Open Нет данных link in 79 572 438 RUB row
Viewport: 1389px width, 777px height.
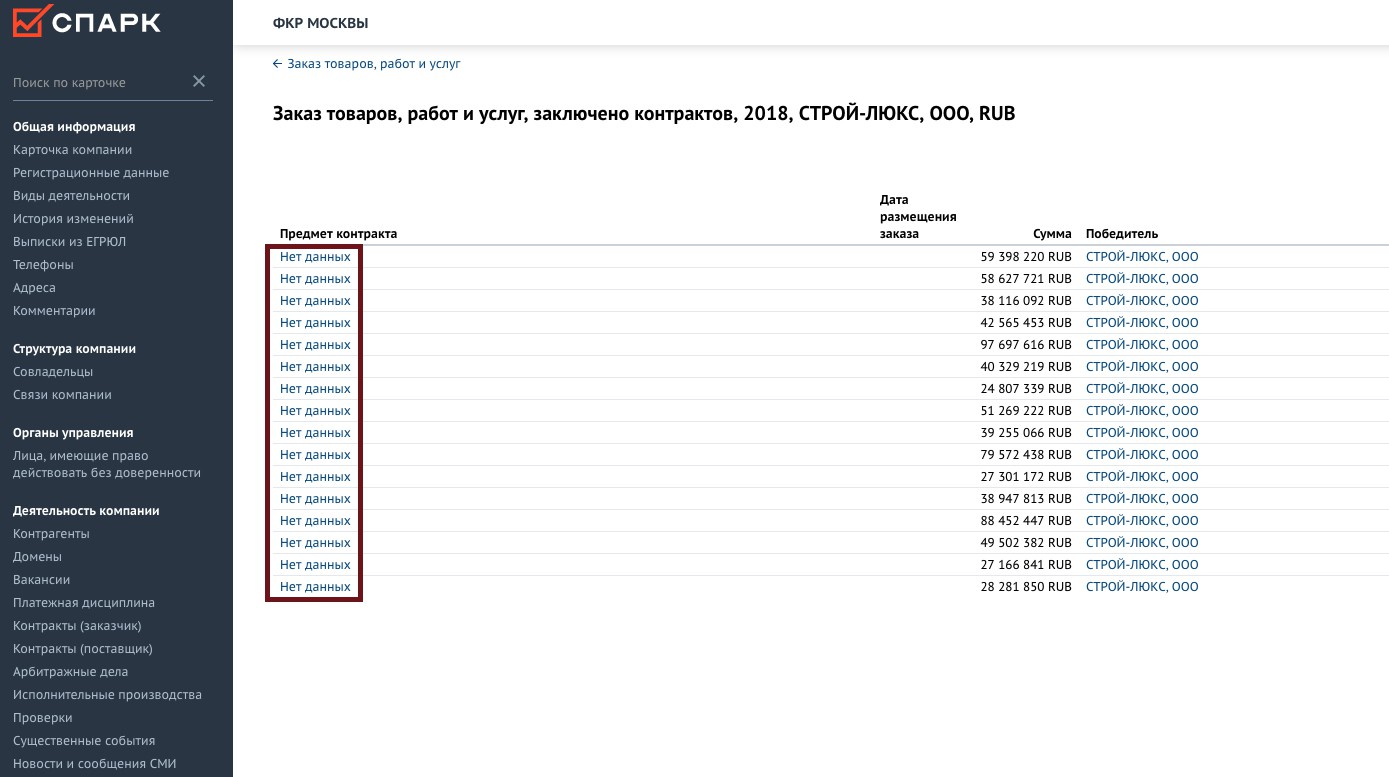click(315, 455)
